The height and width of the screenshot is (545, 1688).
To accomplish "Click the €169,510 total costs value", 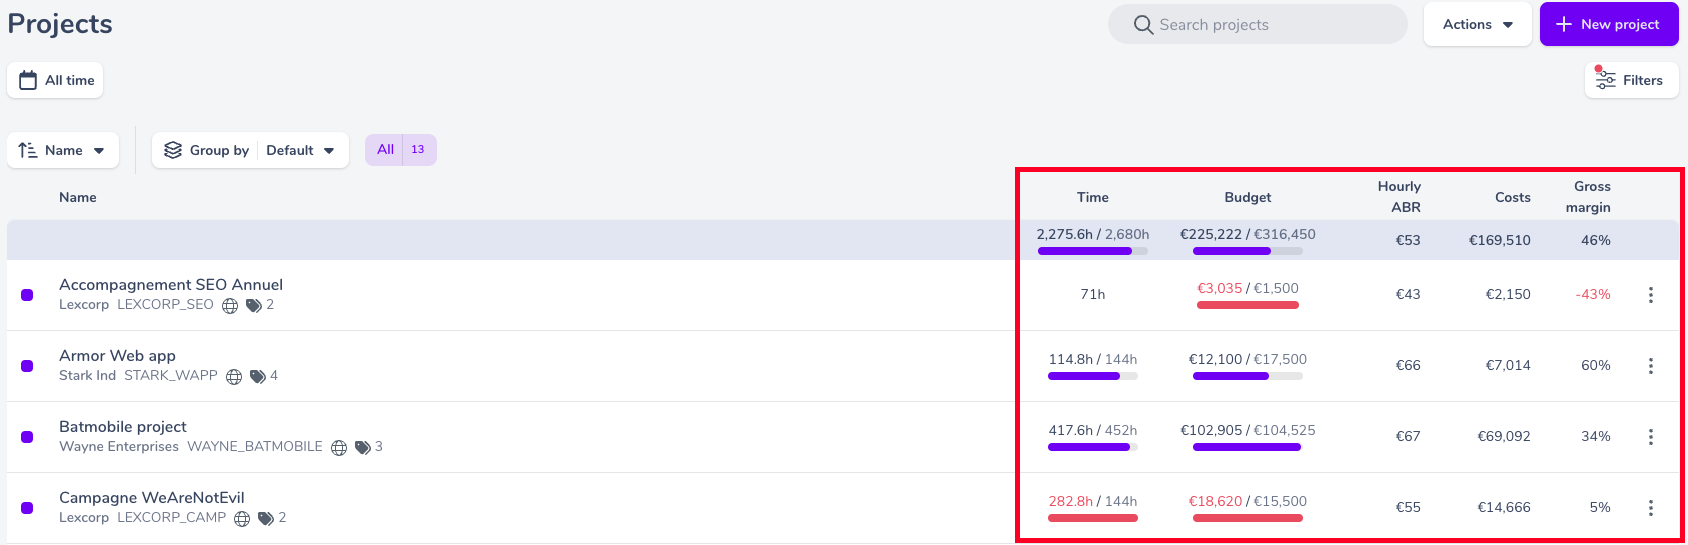I will click(1500, 240).
